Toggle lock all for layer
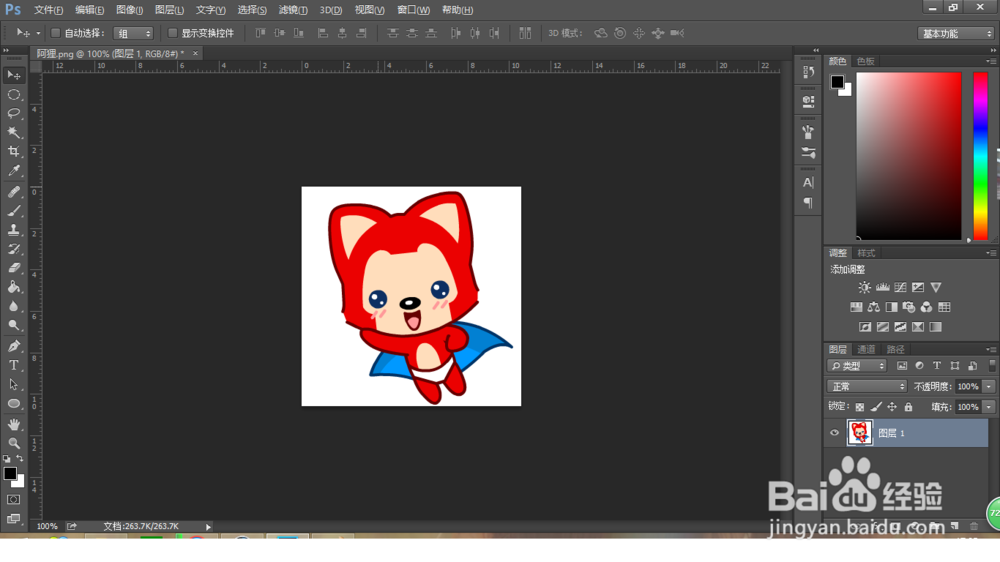This screenshot has width=1000, height=562. pyautogui.click(x=908, y=407)
